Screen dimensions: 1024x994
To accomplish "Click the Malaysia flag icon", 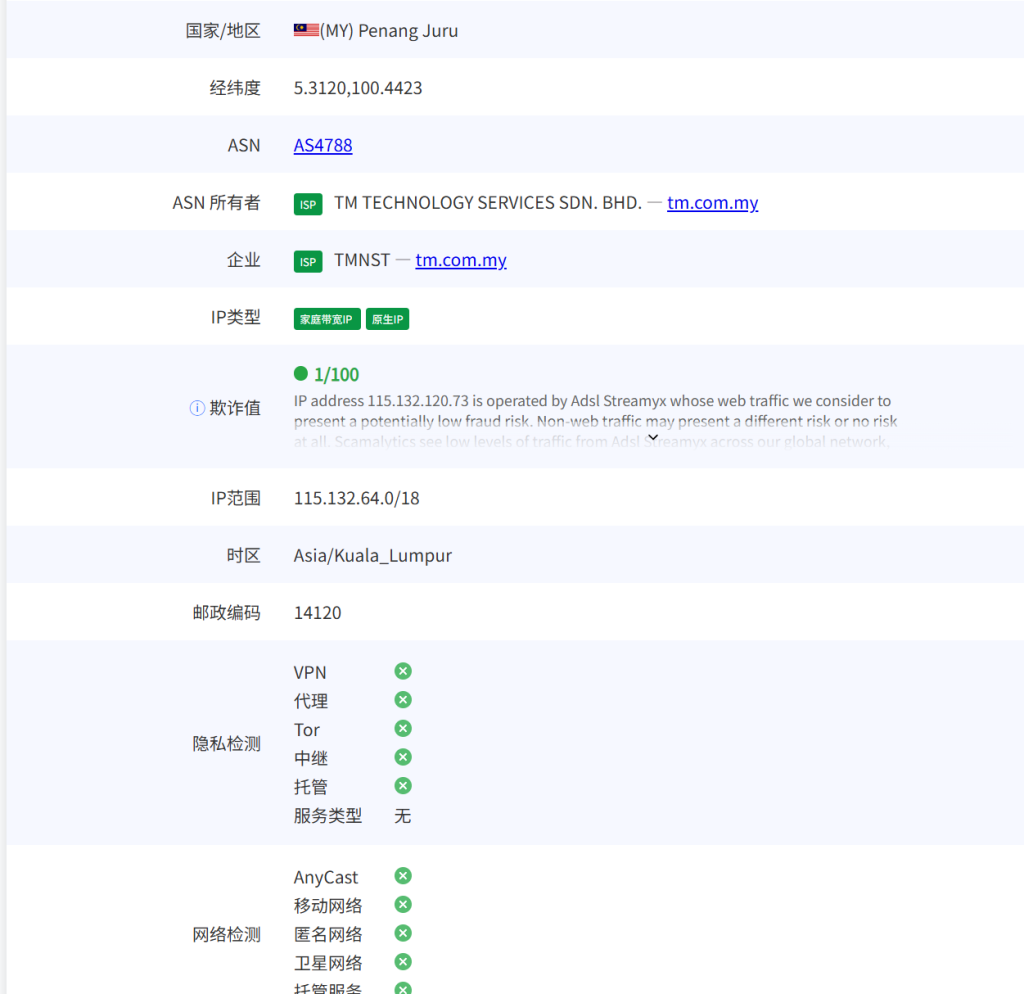I will (306, 31).
